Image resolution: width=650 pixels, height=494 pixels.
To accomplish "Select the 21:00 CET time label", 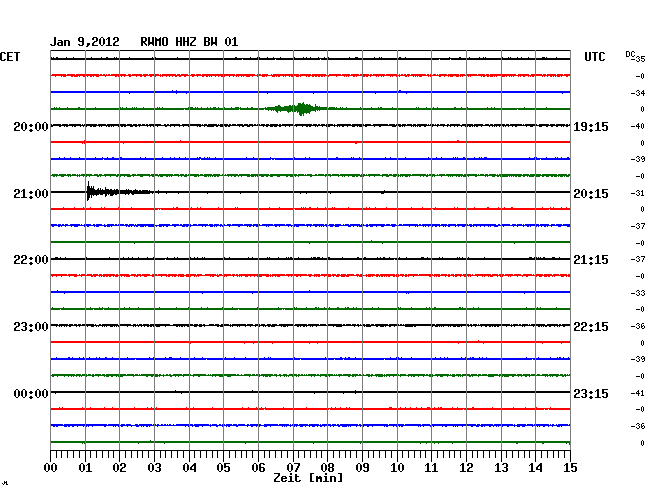I will tap(31, 194).
